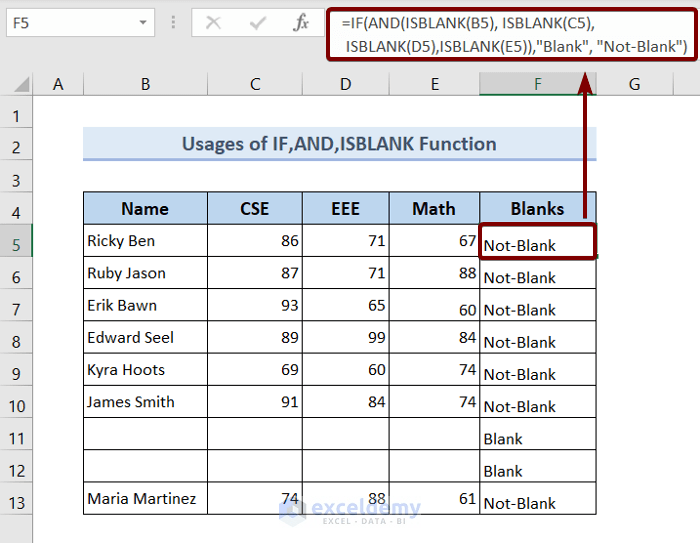Viewport: 700px width, 543px height.
Task: Click the formula bar options dots
Action: (x=173, y=22)
